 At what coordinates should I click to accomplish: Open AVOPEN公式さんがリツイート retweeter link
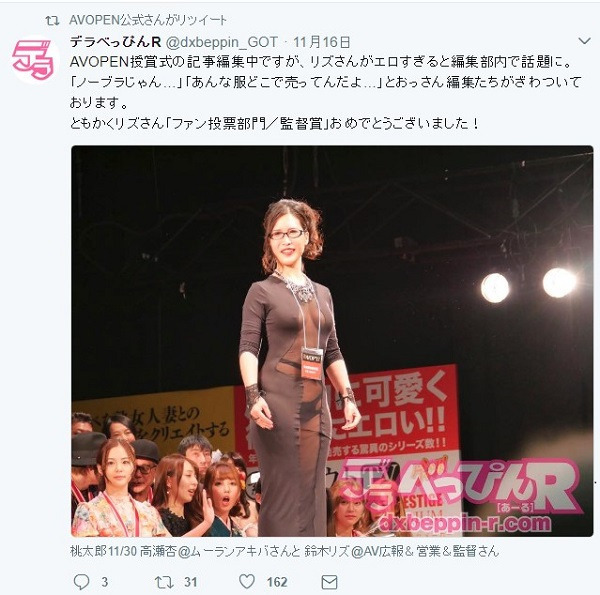click(x=148, y=20)
